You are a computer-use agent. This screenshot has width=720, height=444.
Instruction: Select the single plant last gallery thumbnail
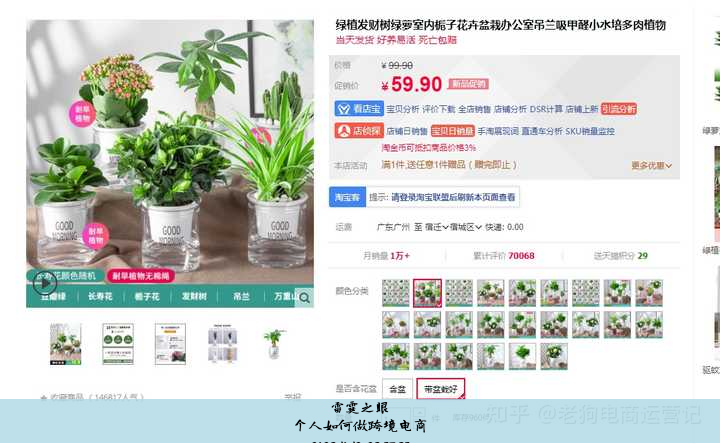click(x=274, y=343)
